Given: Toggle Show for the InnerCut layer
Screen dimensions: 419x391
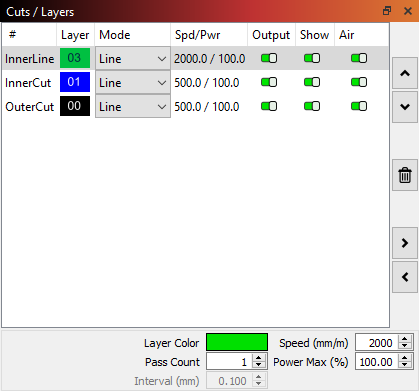Looking at the screenshot, I should (312, 82).
